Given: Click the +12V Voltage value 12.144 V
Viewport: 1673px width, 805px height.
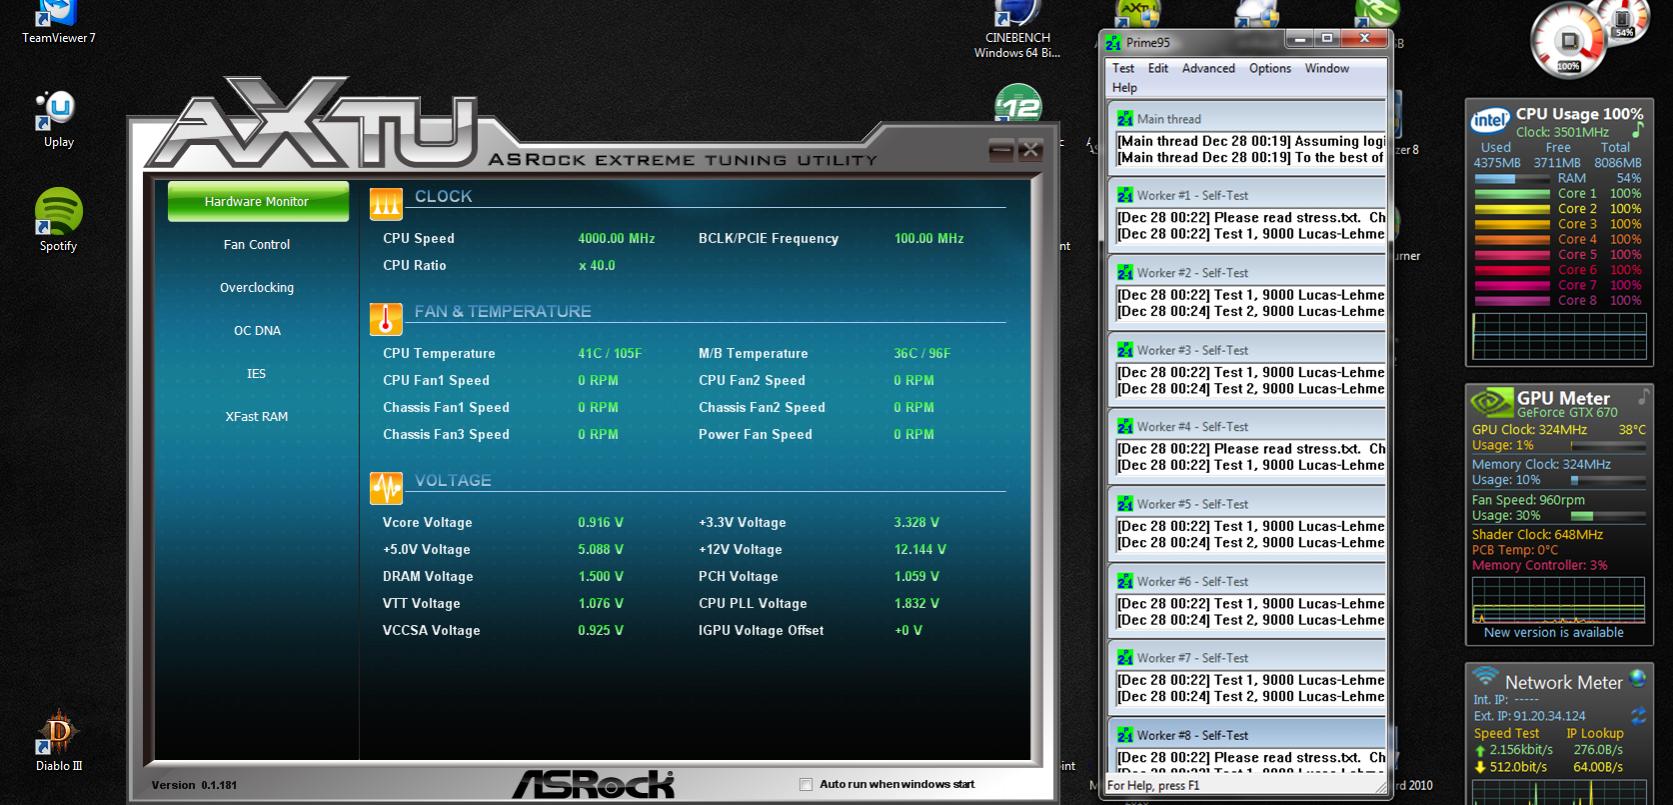Looking at the screenshot, I should click(x=920, y=549).
